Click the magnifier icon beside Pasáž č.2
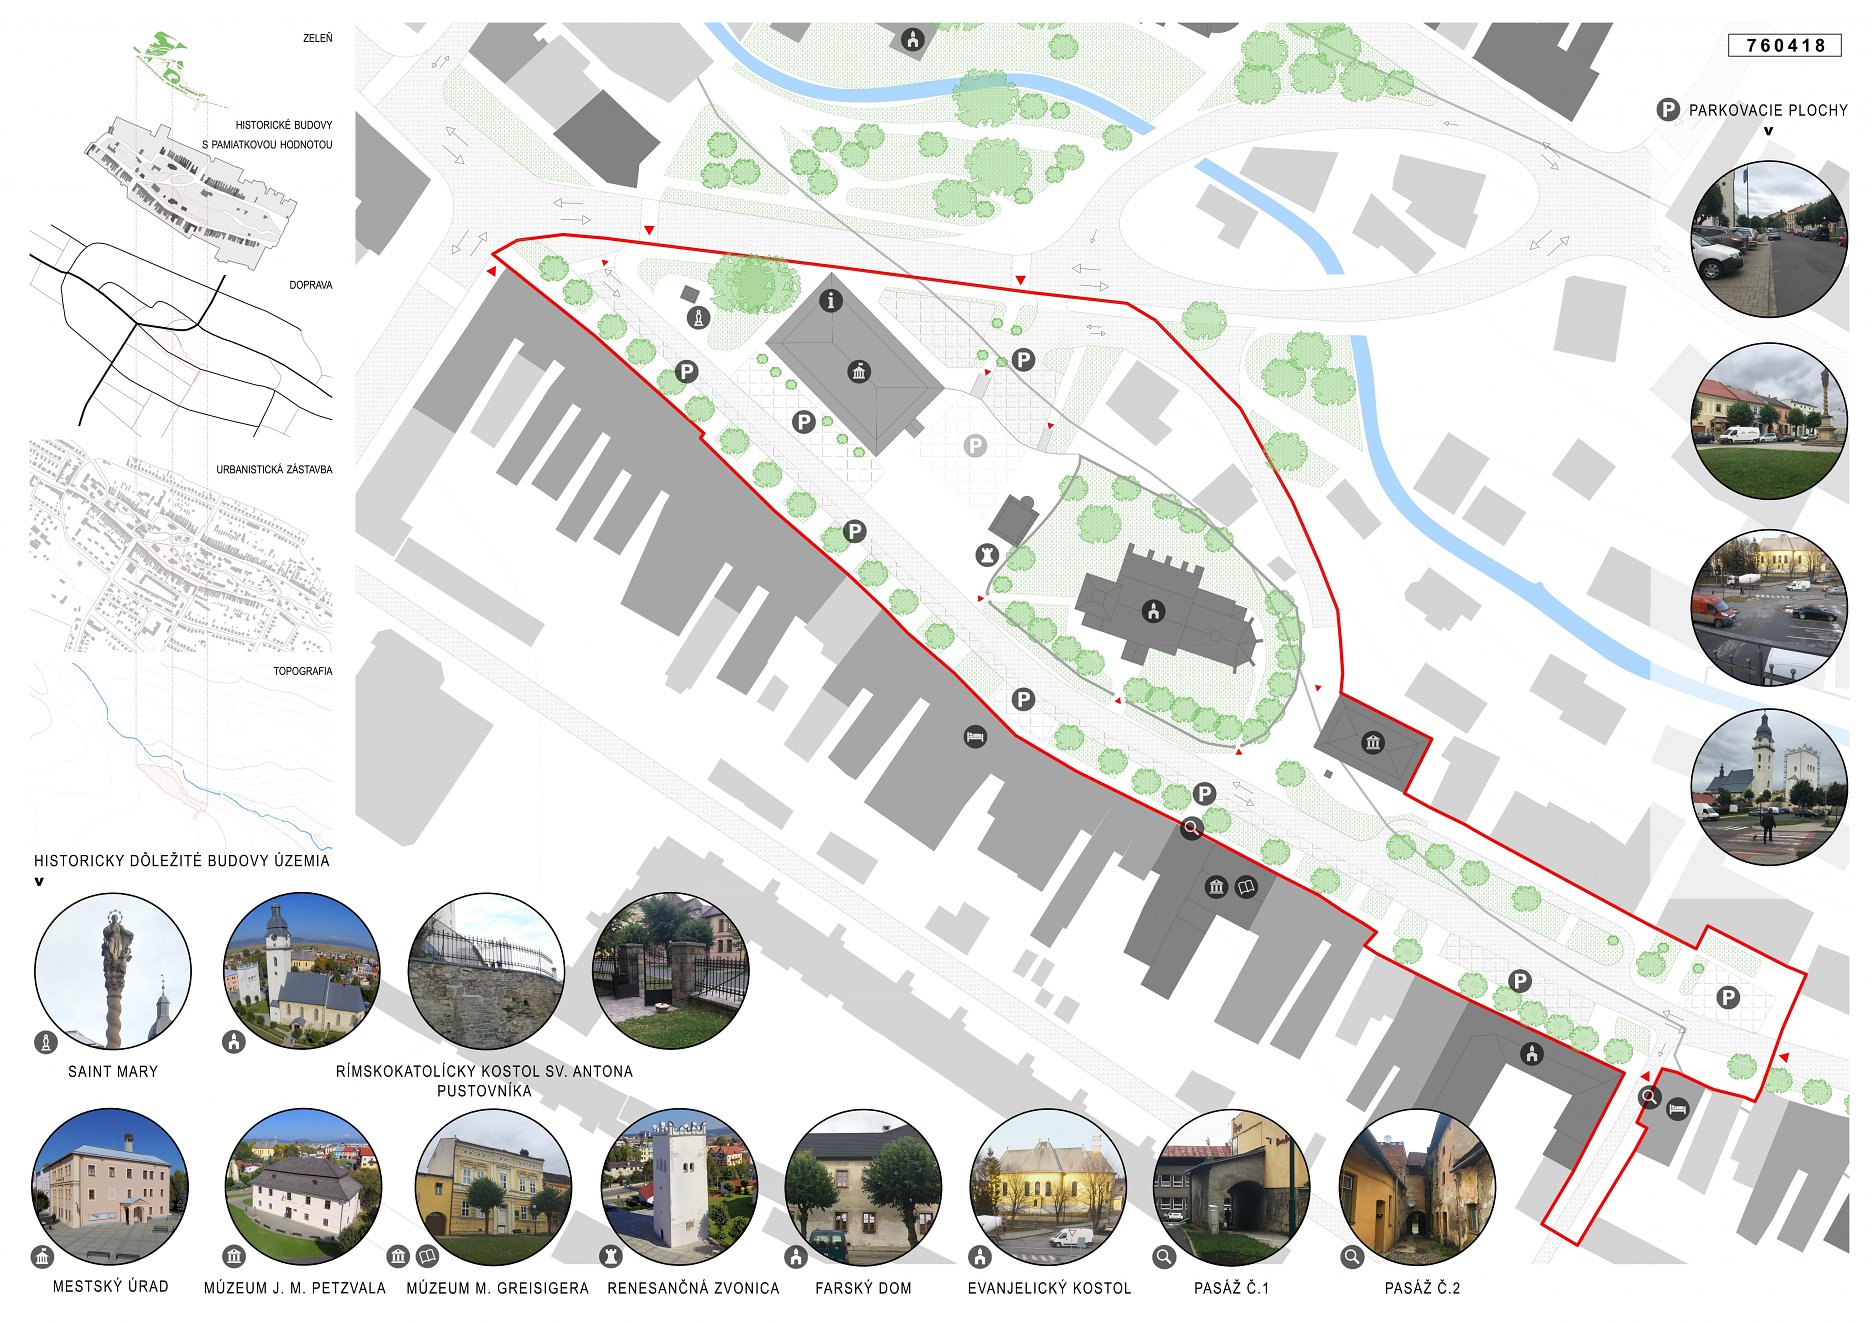This screenshot has height=1323, width=1872. [1352, 1257]
